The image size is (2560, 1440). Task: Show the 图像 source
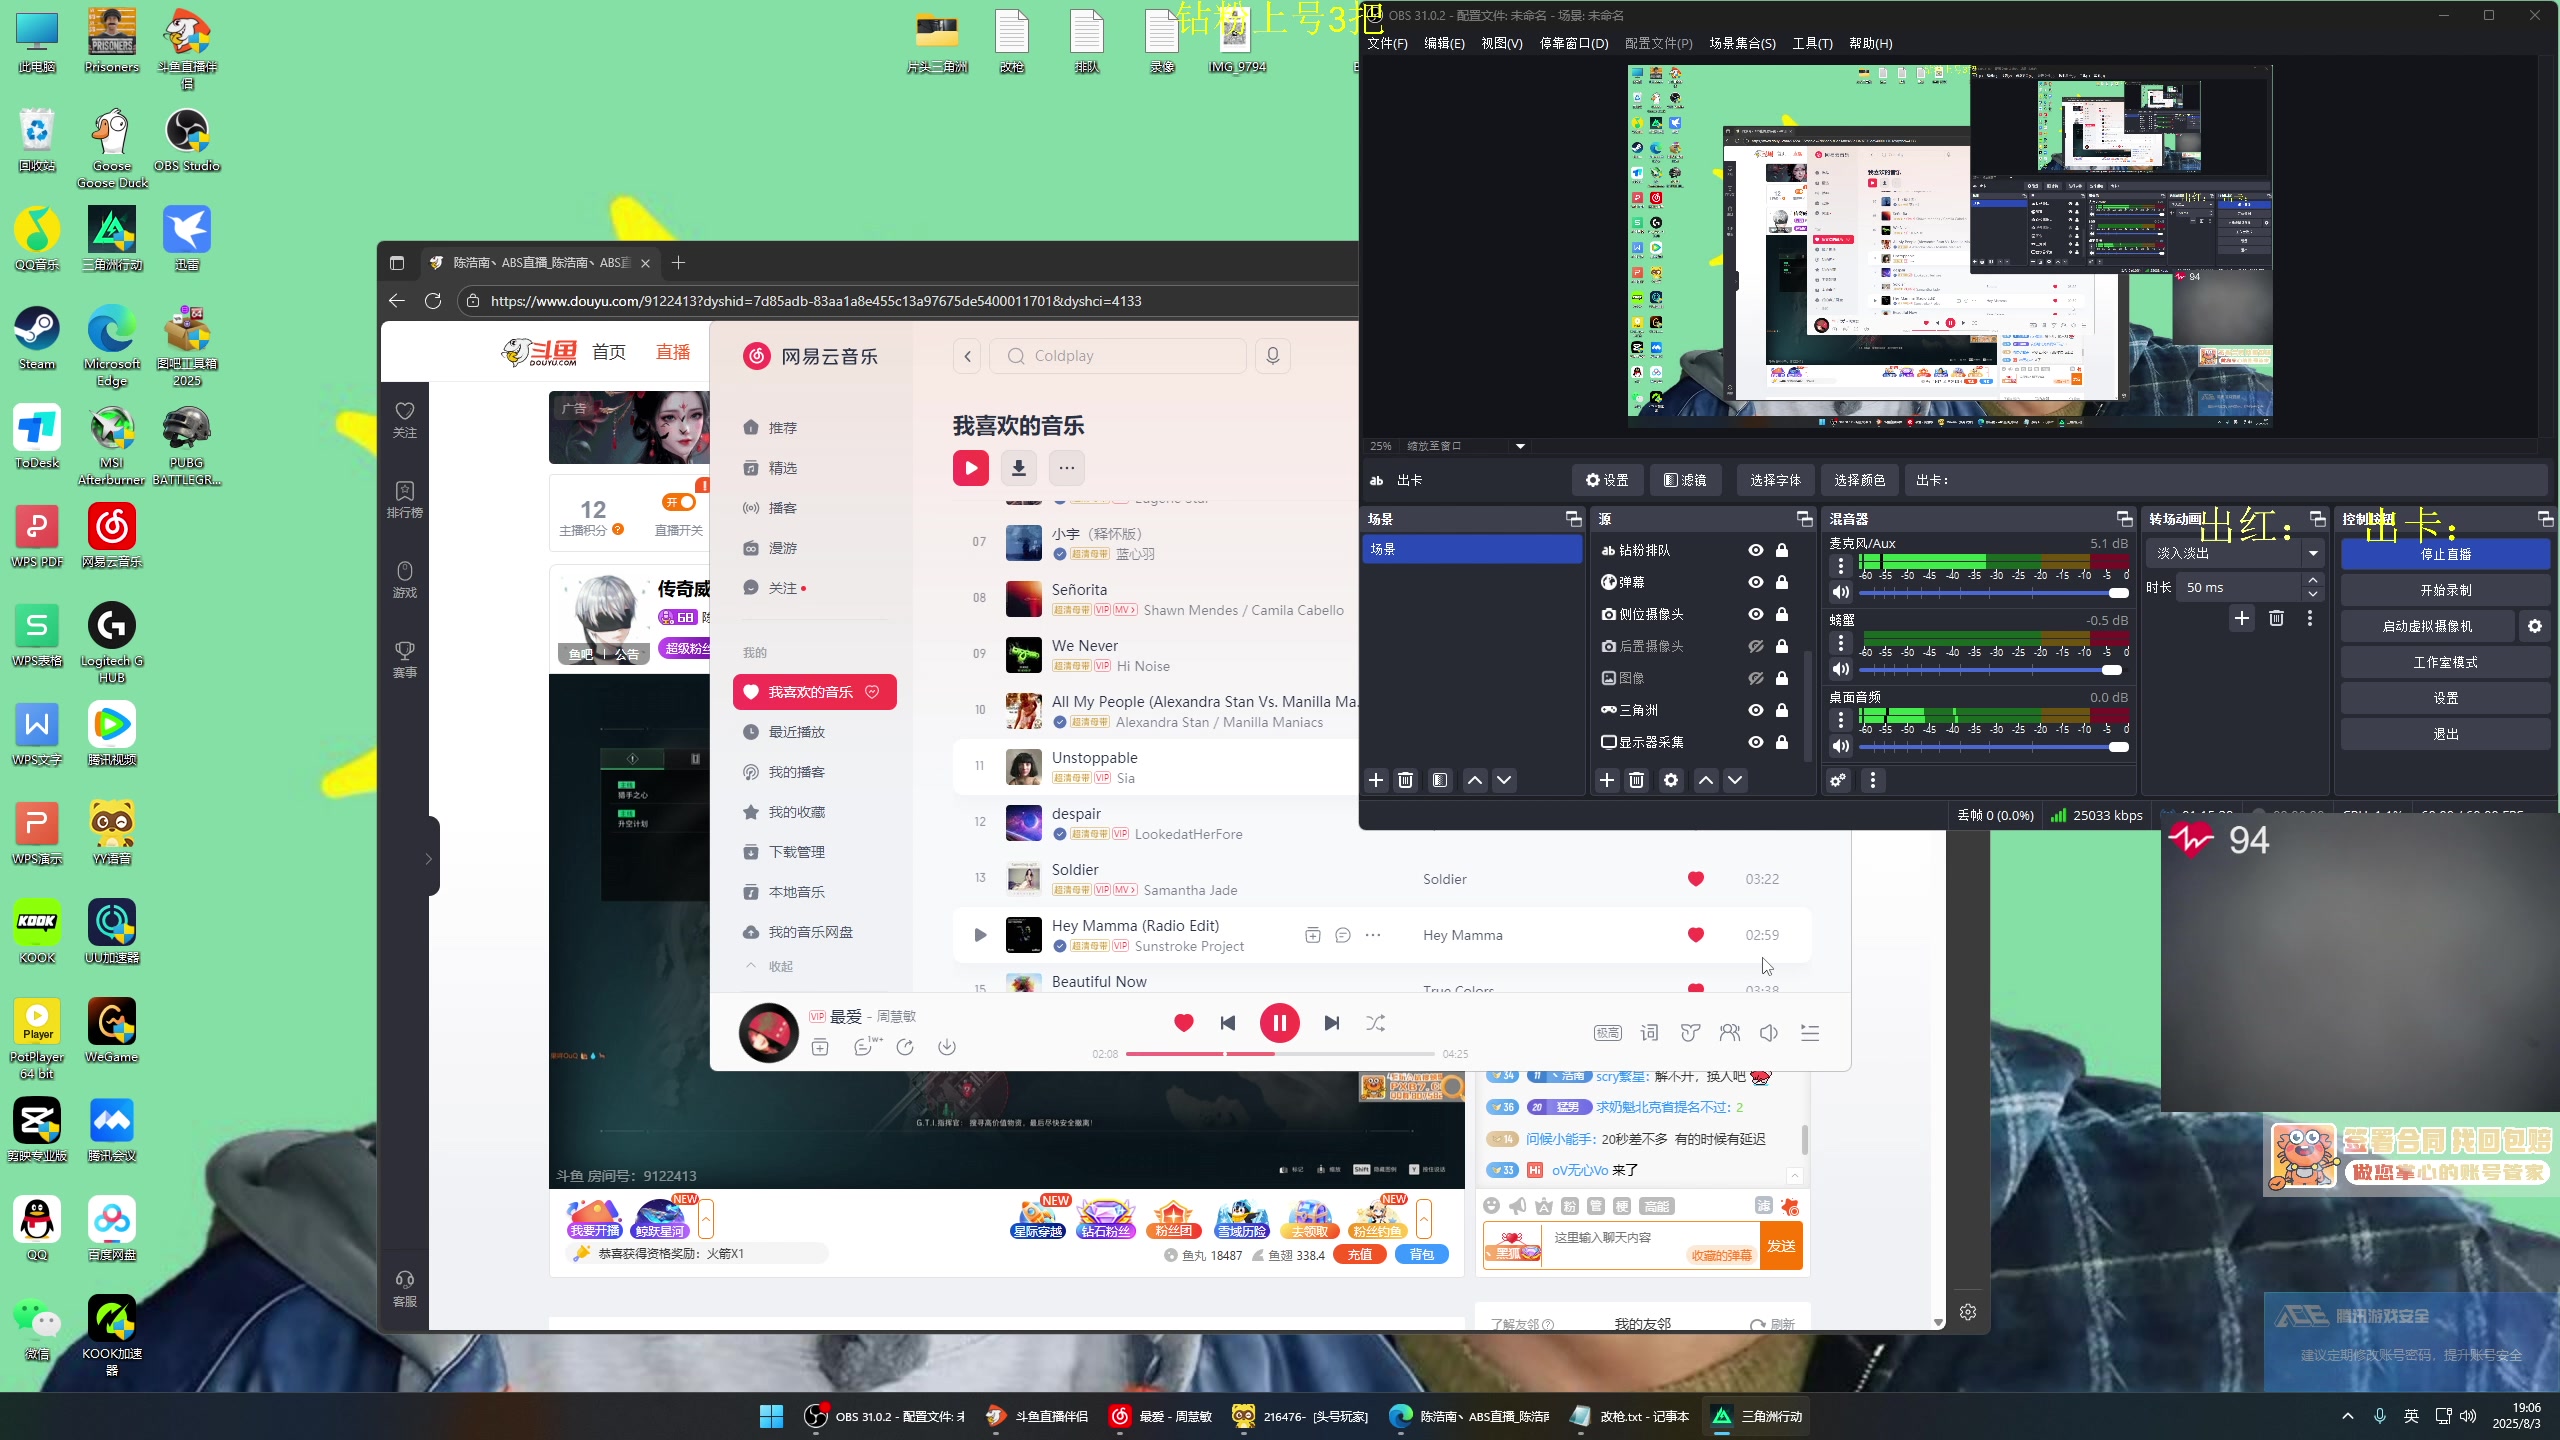(1755, 678)
